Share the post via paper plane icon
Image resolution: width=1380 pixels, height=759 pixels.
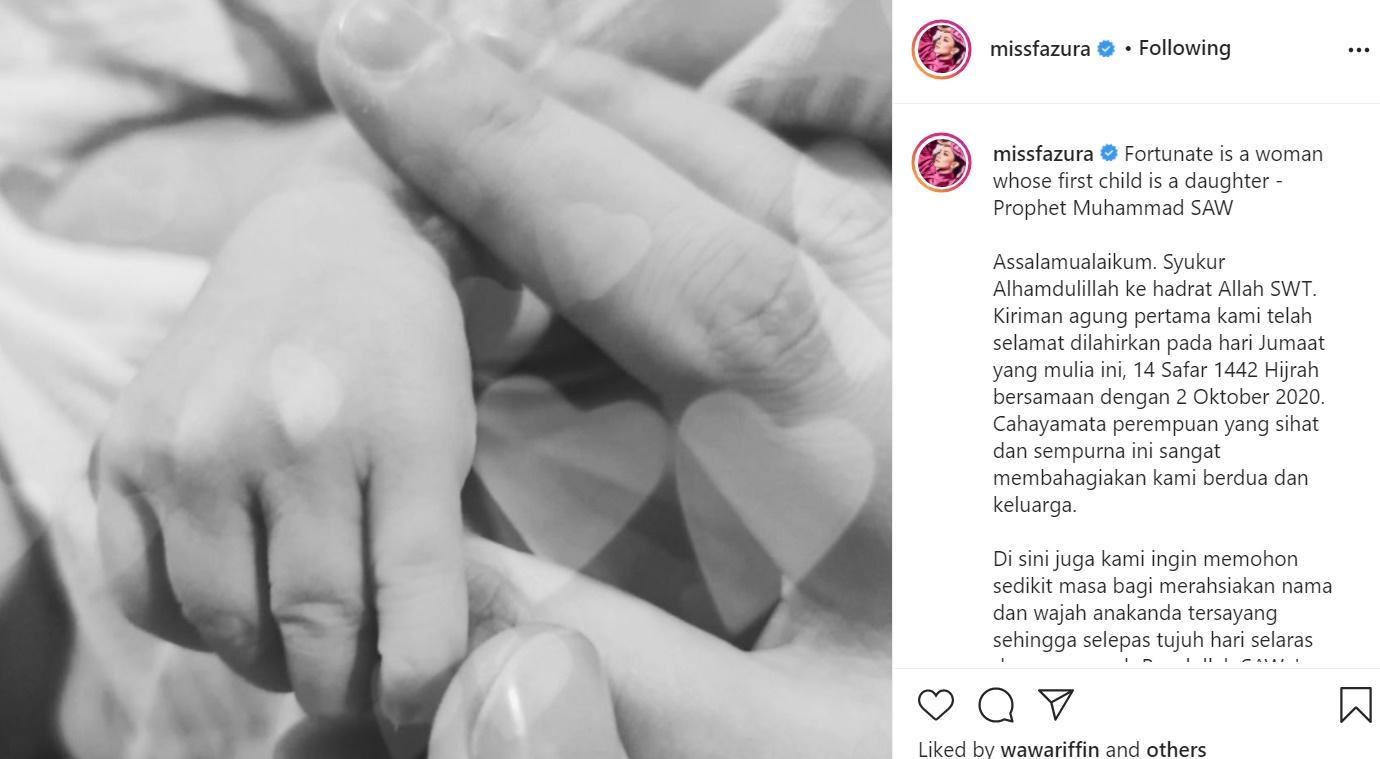pos(1056,705)
